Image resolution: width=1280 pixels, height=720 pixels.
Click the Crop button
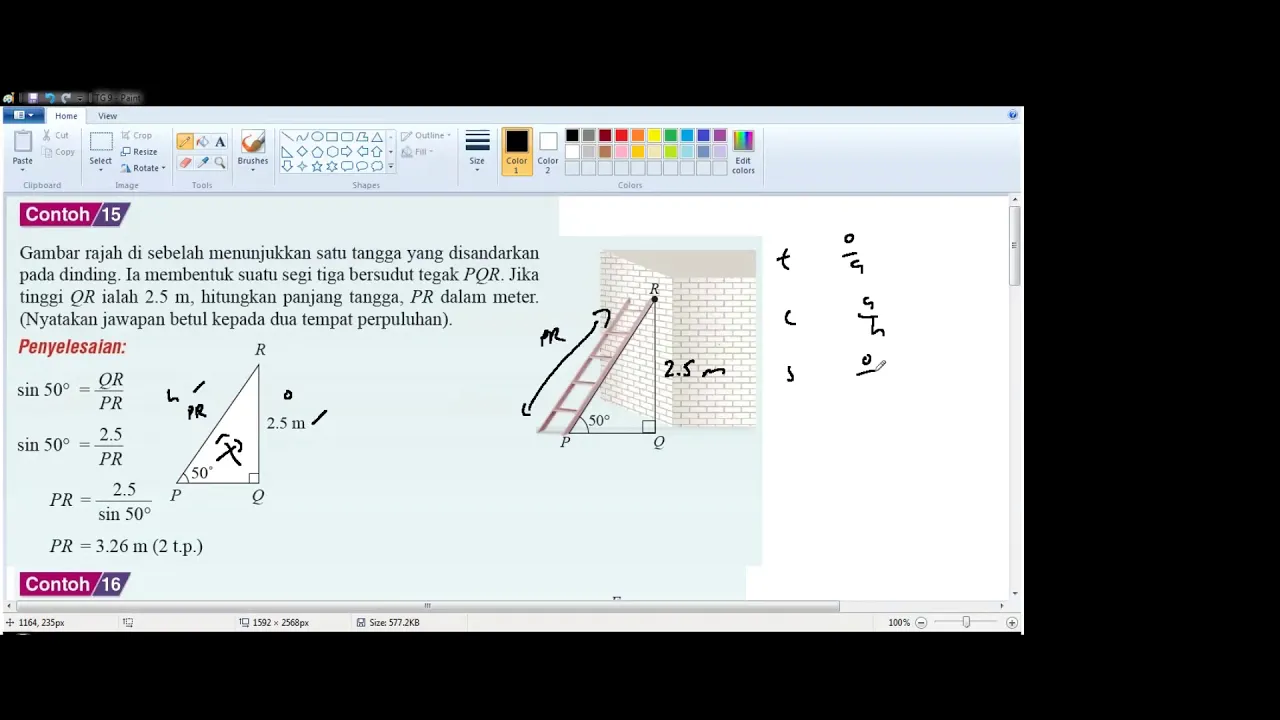coord(137,135)
